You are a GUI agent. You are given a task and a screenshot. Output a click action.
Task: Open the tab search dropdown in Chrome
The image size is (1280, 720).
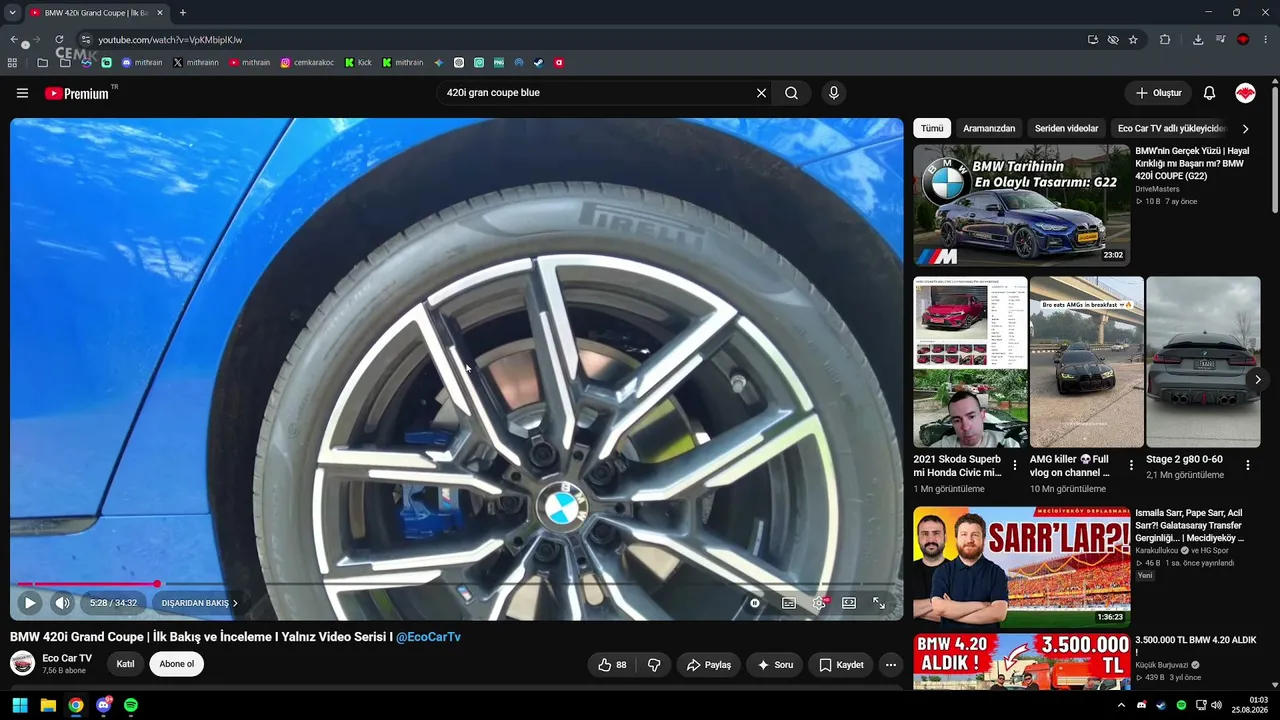click(x=12, y=13)
